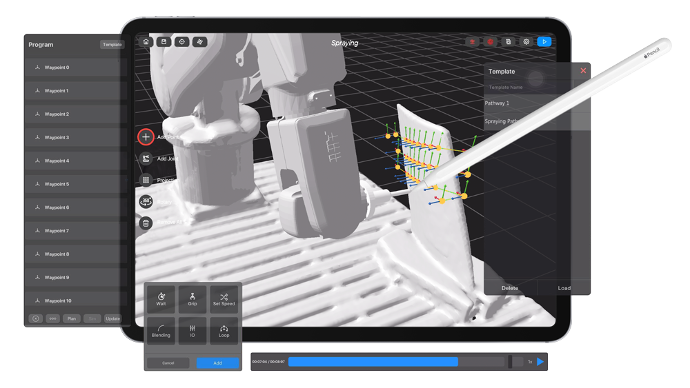Run program with blue play button
Screen dimensions: 690x388
coord(544,42)
